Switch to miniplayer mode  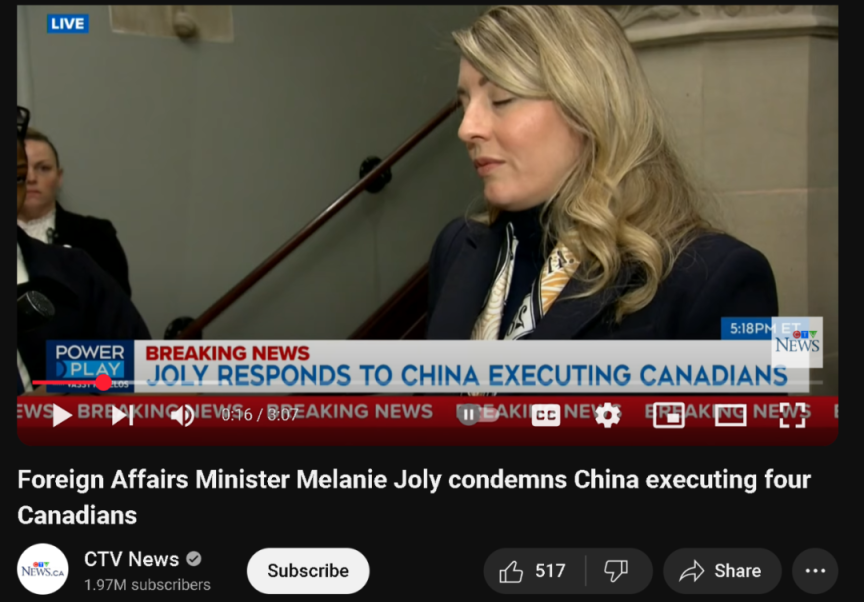point(668,415)
